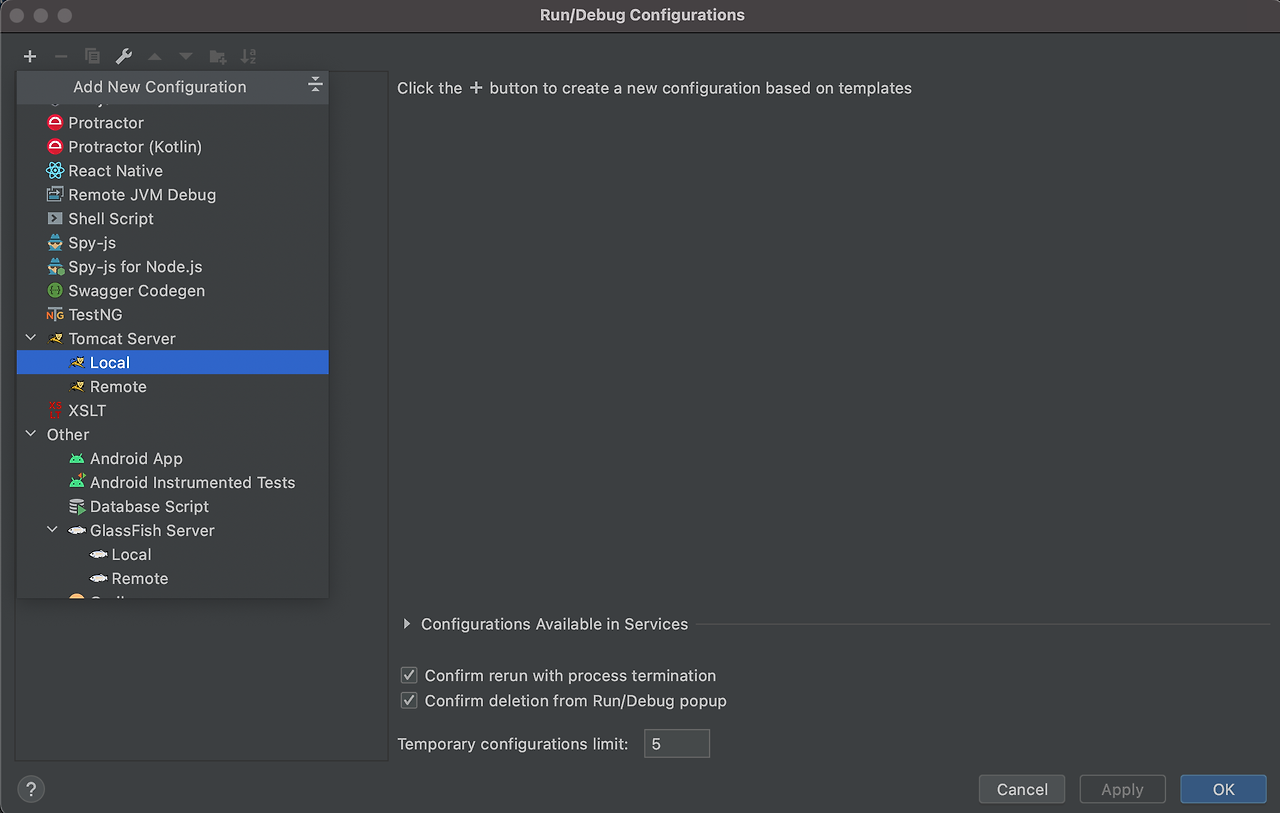Click the Cancel button
Image resolution: width=1280 pixels, height=813 pixels.
pyautogui.click(x=1022, y=789)
